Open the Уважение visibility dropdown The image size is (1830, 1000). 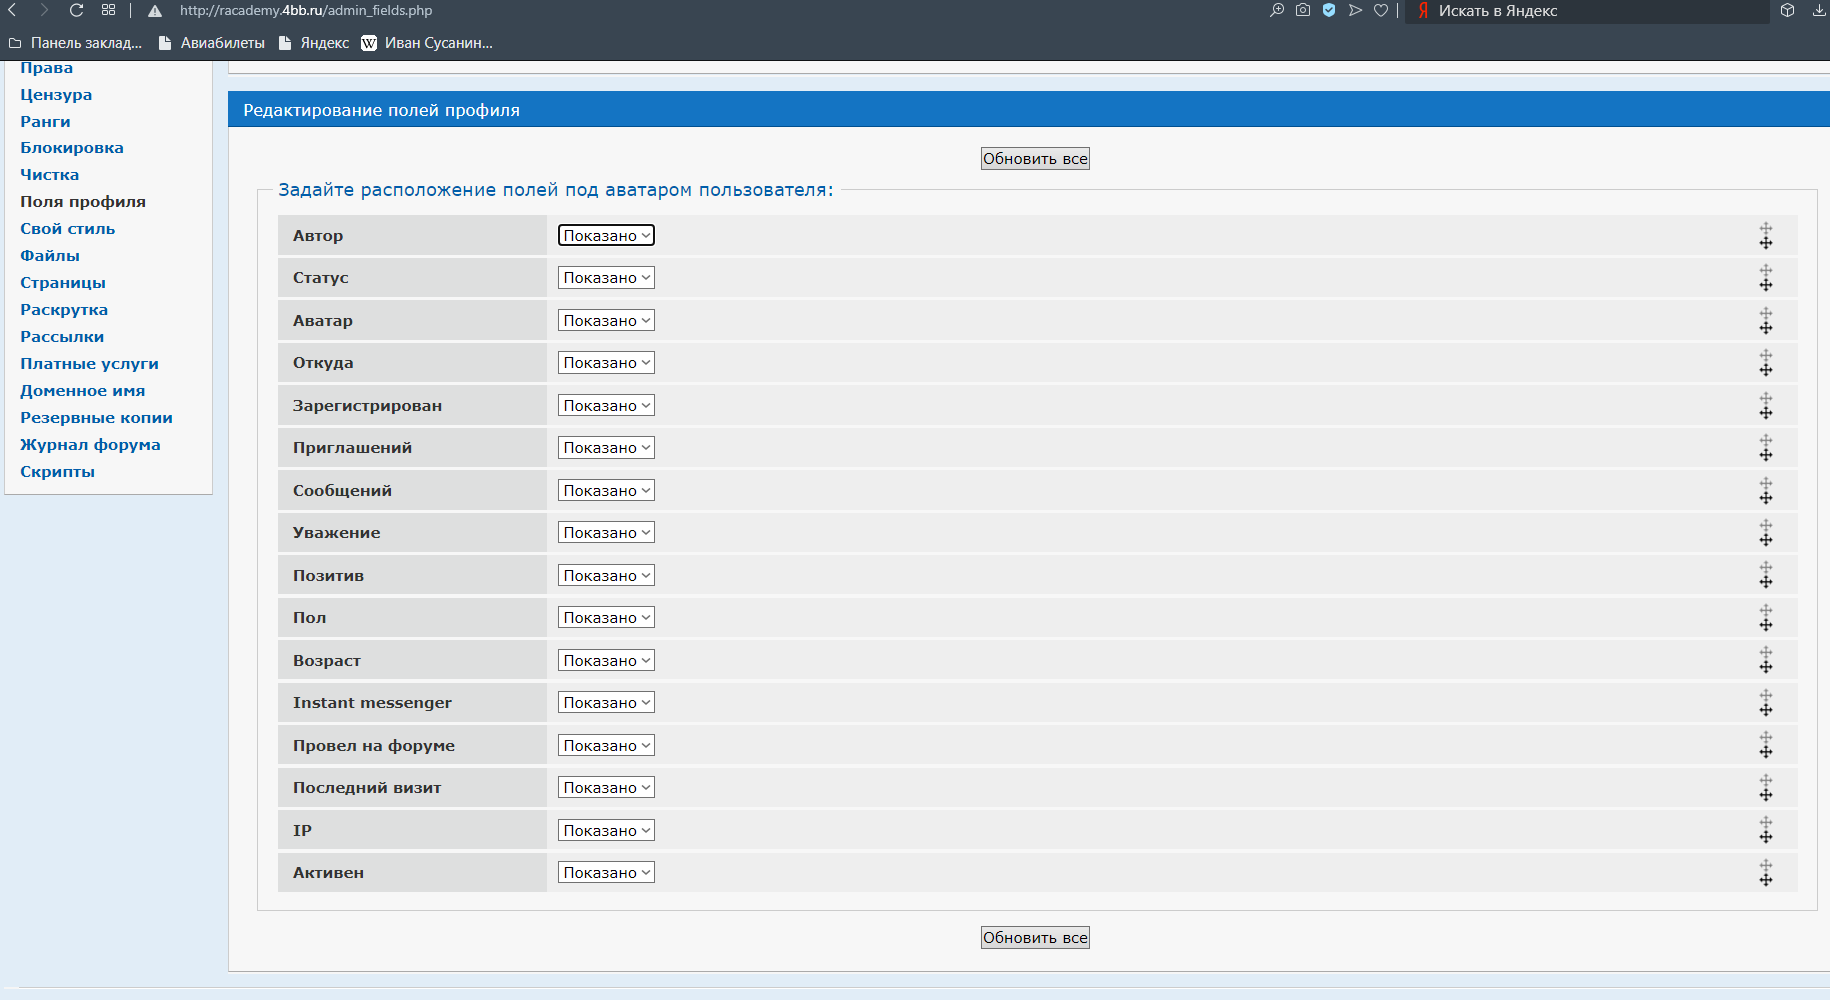[x=606, y=533]
